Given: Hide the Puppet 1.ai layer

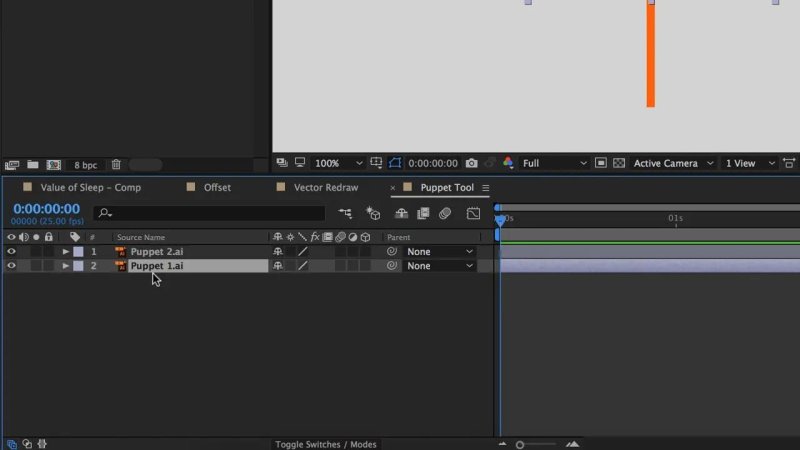Looking at the screenshot, I should coord(11,266).
